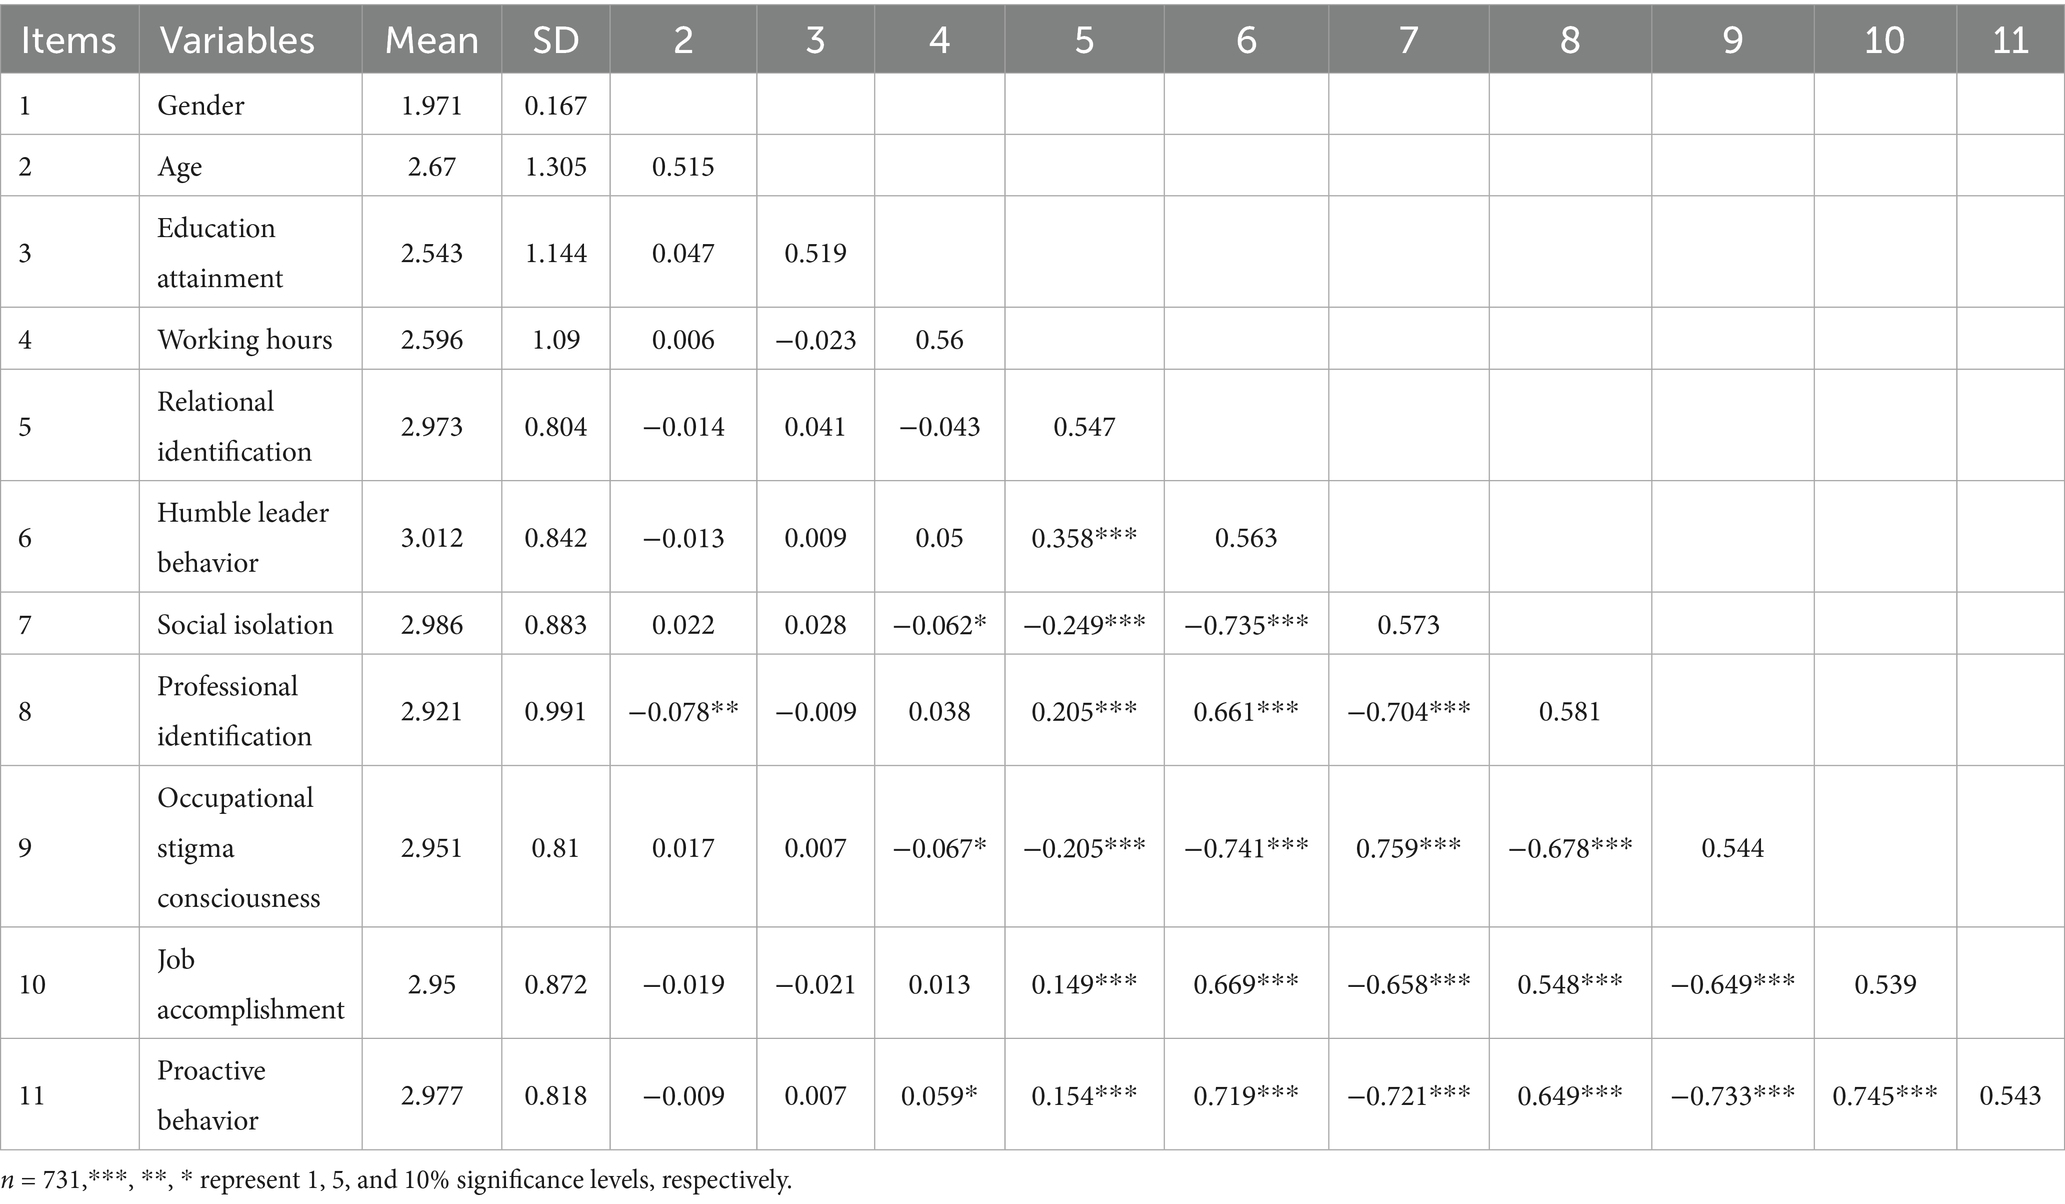Image resolution: width=2065 pixels, height=1204 pixels.
Task: Select the −0.078** correlation cell
Action: tap(683, 711)
